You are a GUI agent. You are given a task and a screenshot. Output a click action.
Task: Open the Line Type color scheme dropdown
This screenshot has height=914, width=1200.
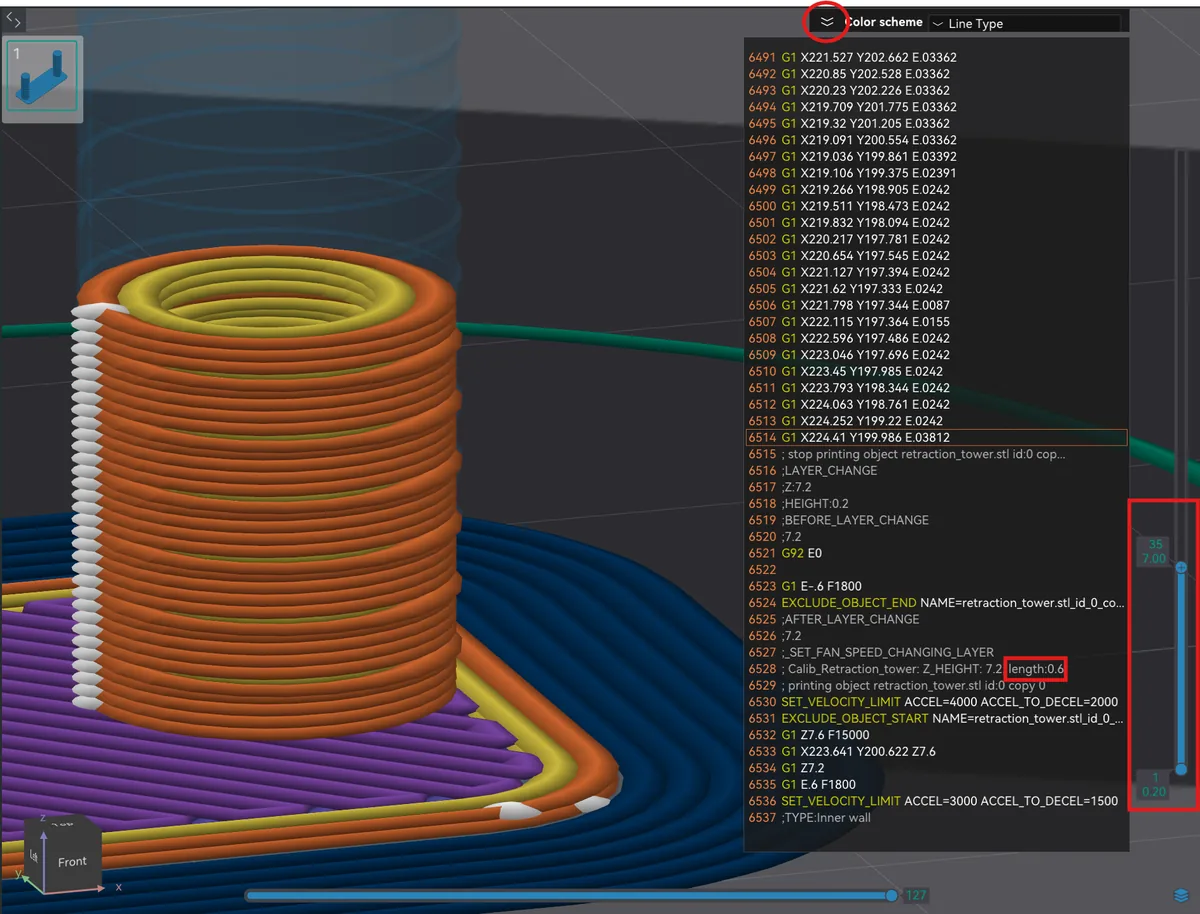tap(1024, 23)
